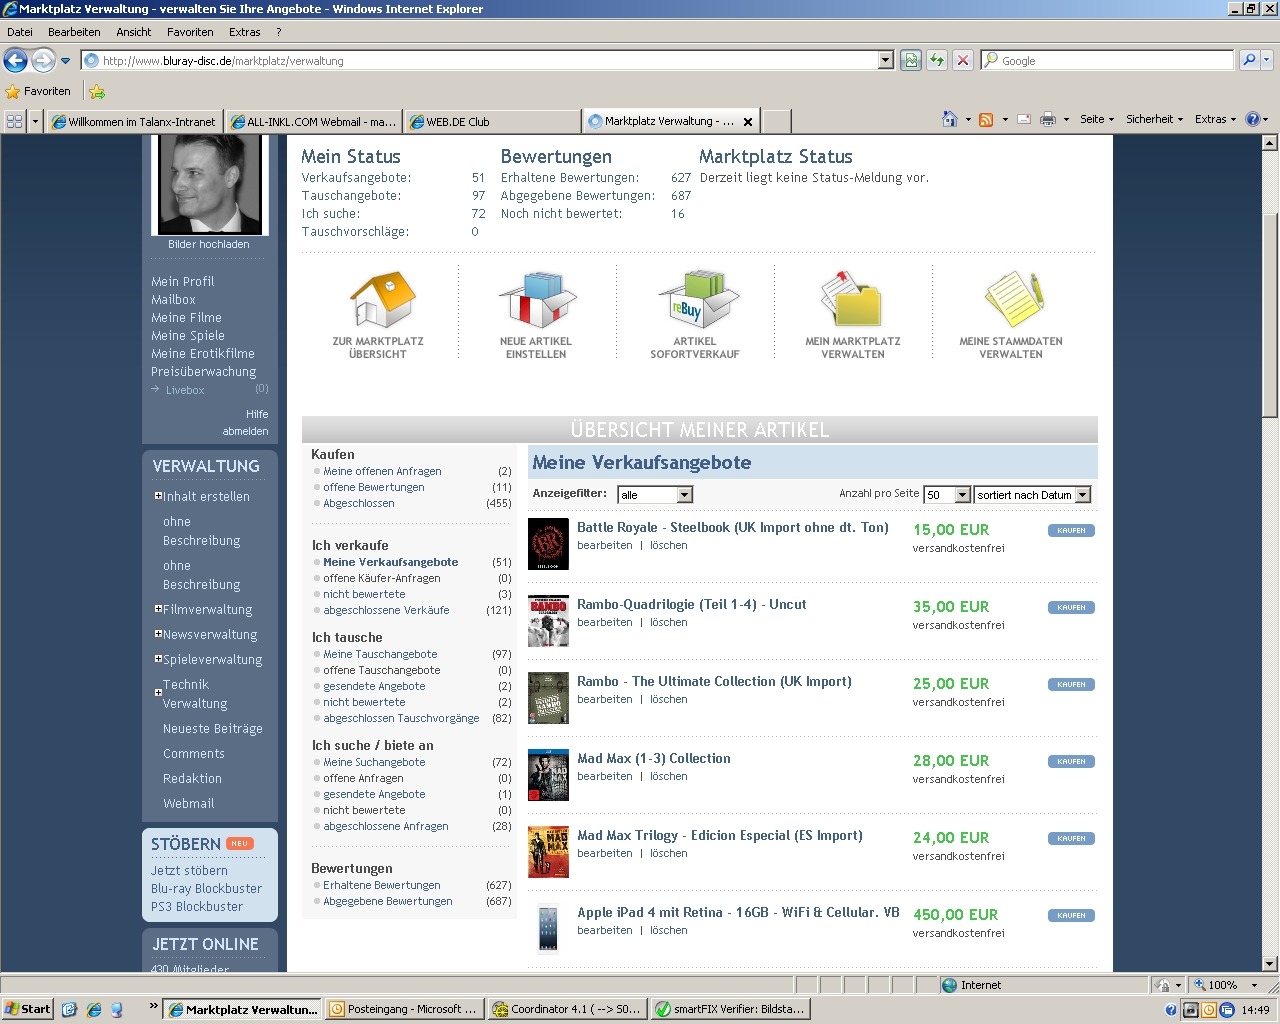
Task: Open Meine Tauschangebote link
Action: [380, 654]
